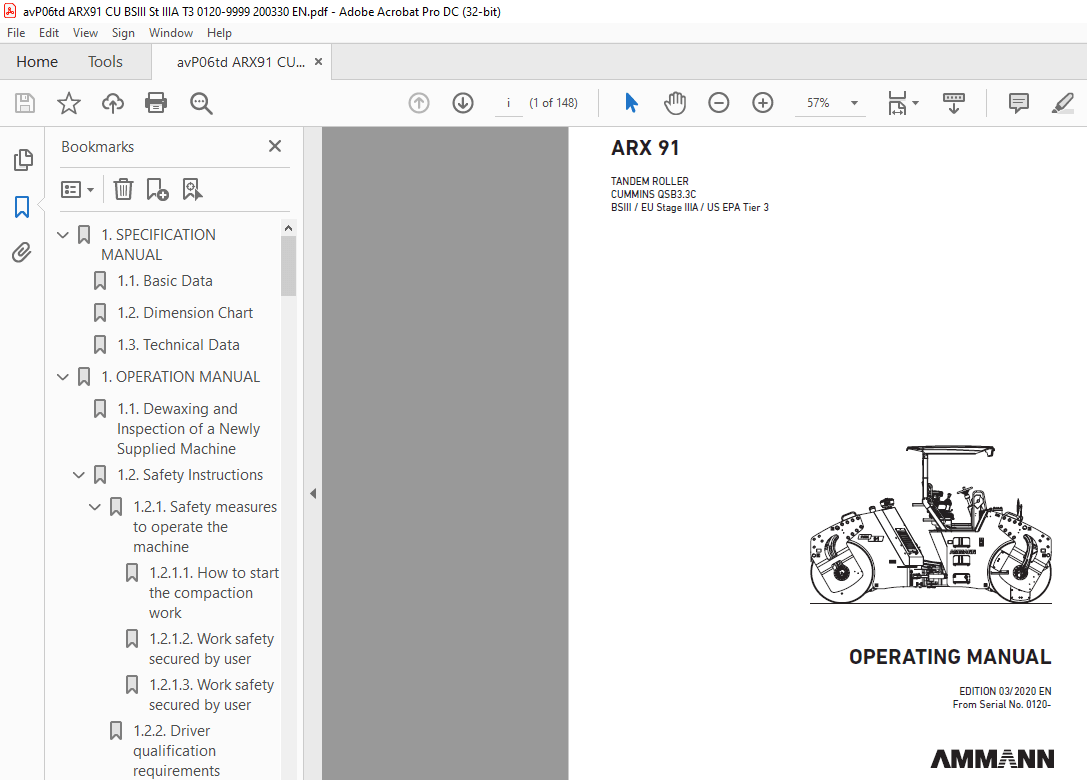The image size is (1087, 780).
Task: Go to the next page with down arrow
Action: tap(462, 102)
